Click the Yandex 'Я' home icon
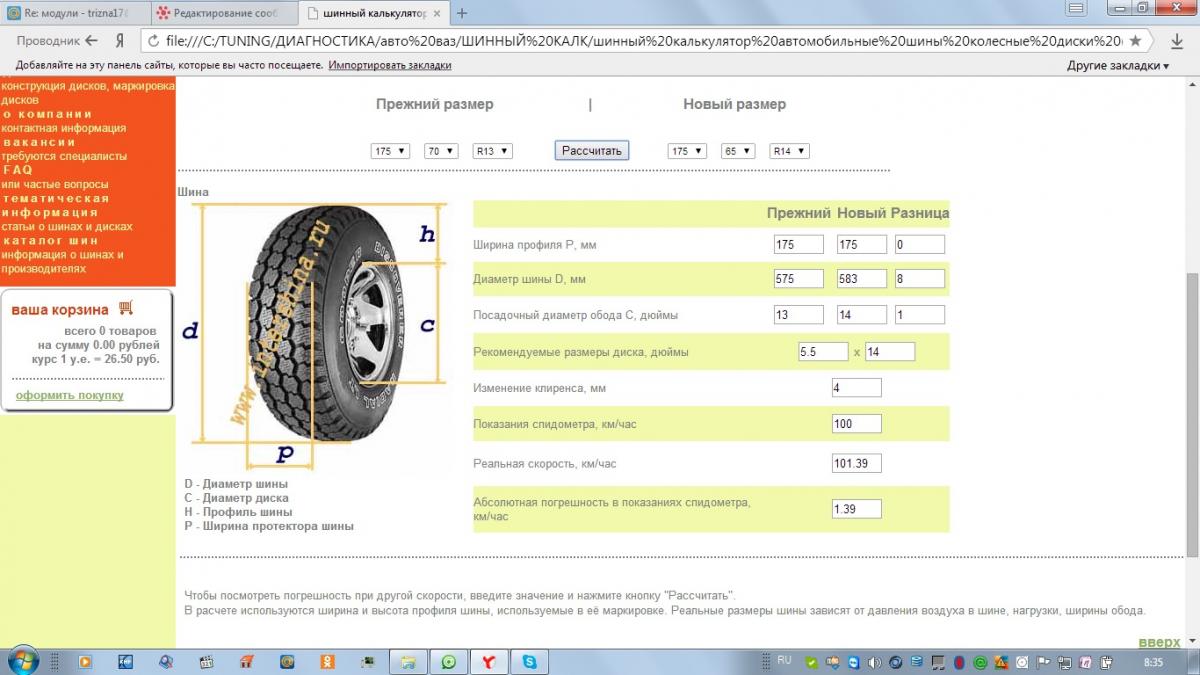This screenshot has height=675, width=1200. tap(119, 41)
